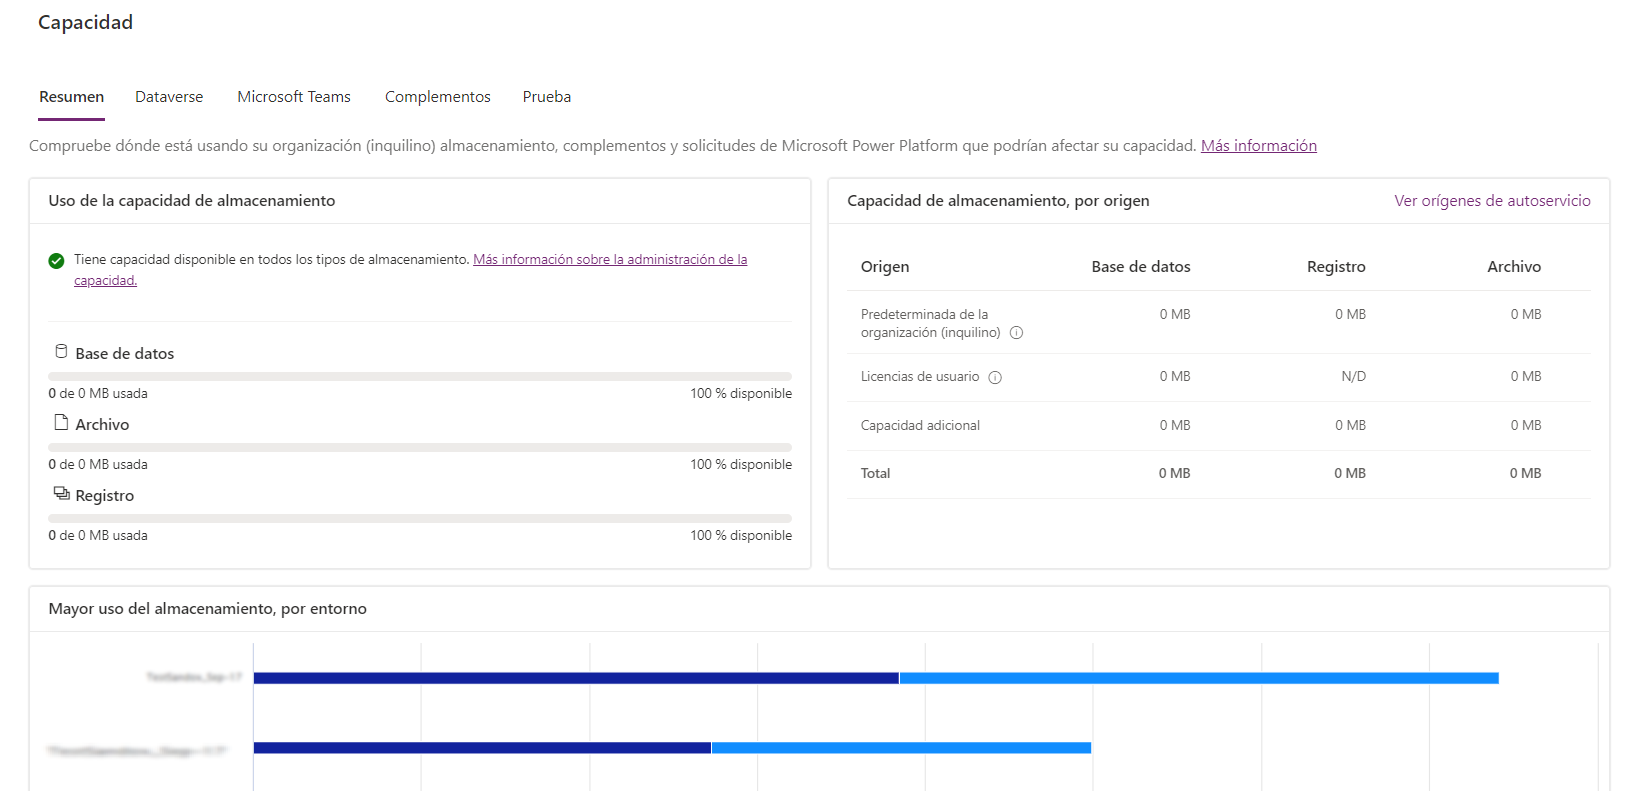Click info icon next to Licencias de usuario
Screen dimensions: 1645x791
995,377
